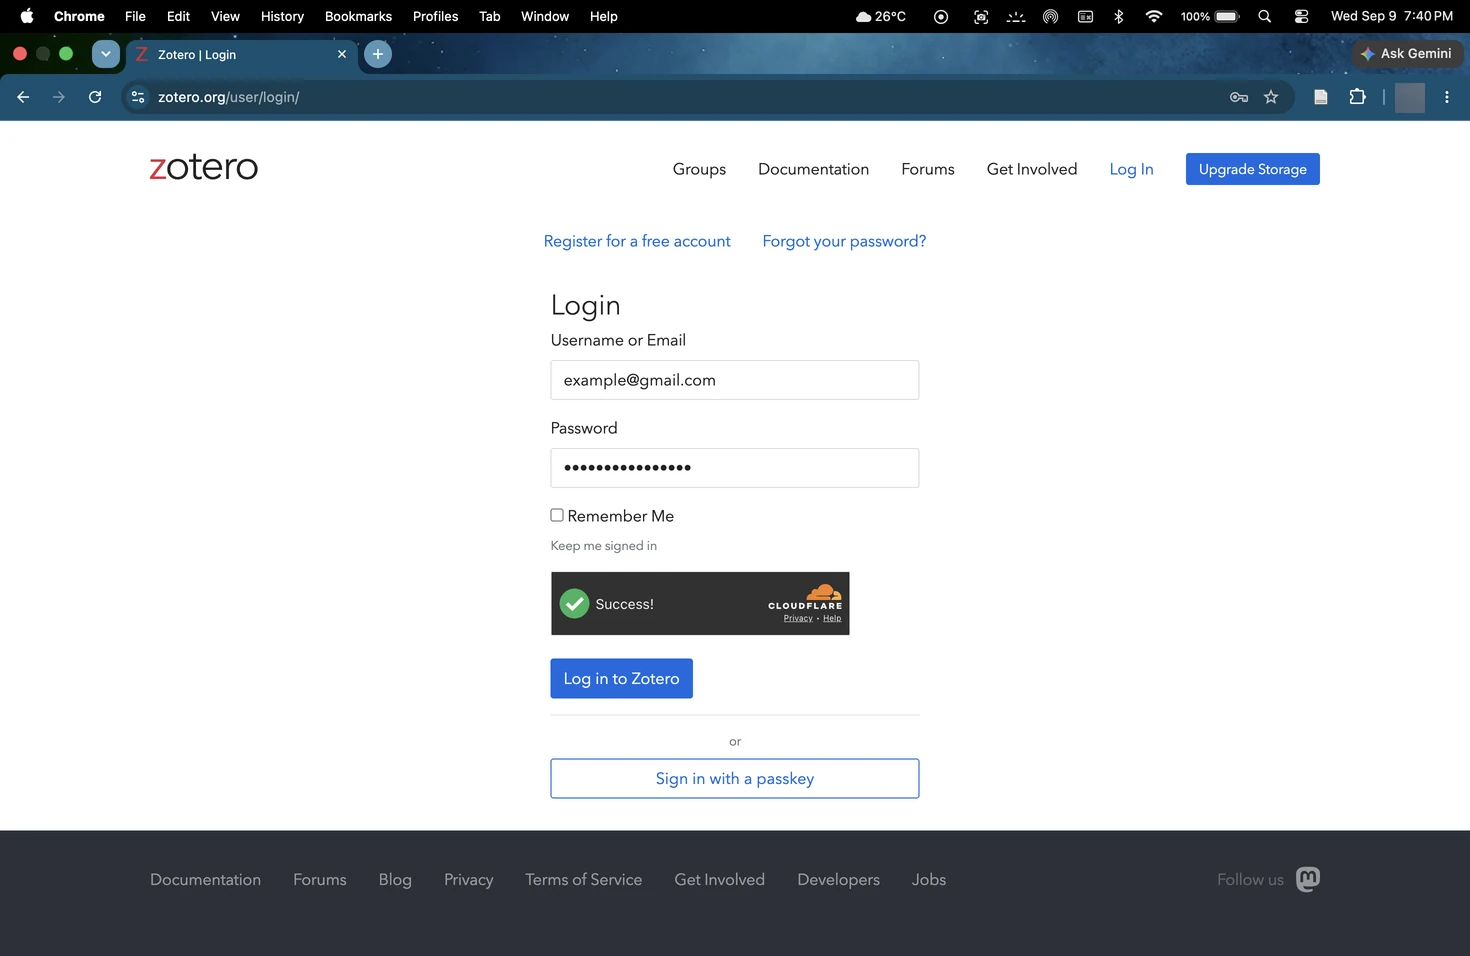Bookmark this page with the star icon

[x=1271, y=97]
